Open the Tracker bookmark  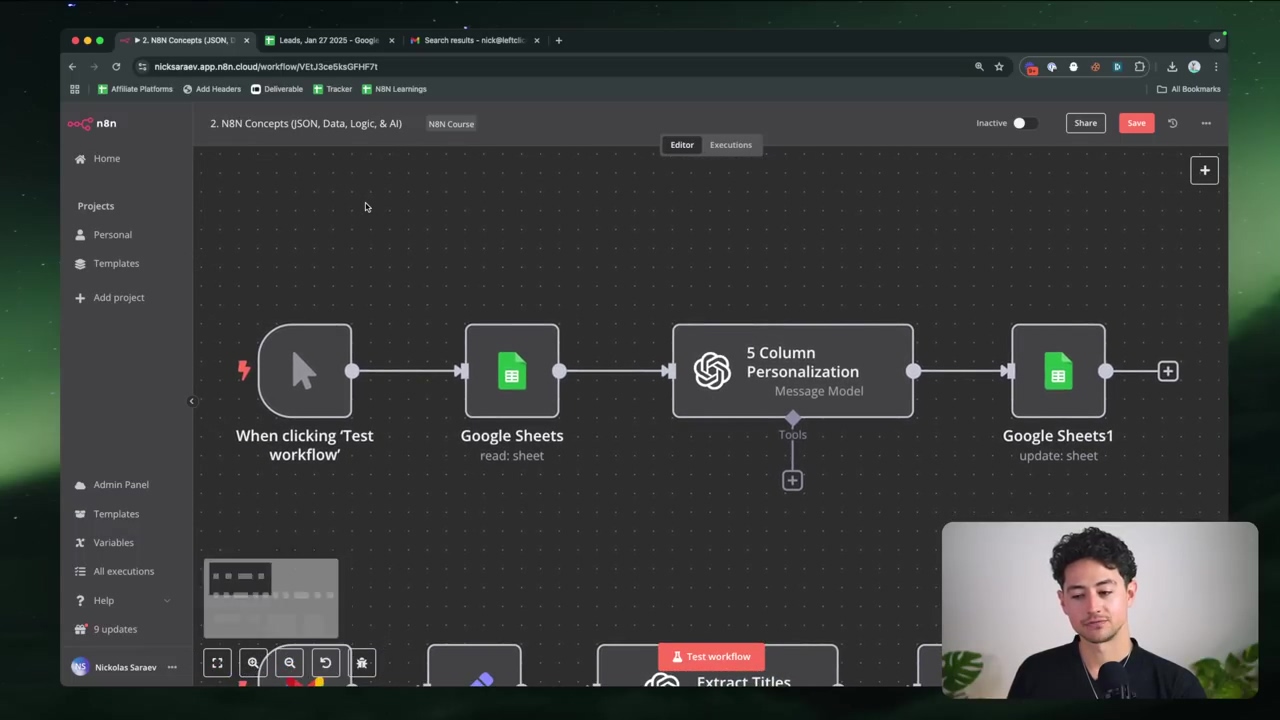(332, 89)
